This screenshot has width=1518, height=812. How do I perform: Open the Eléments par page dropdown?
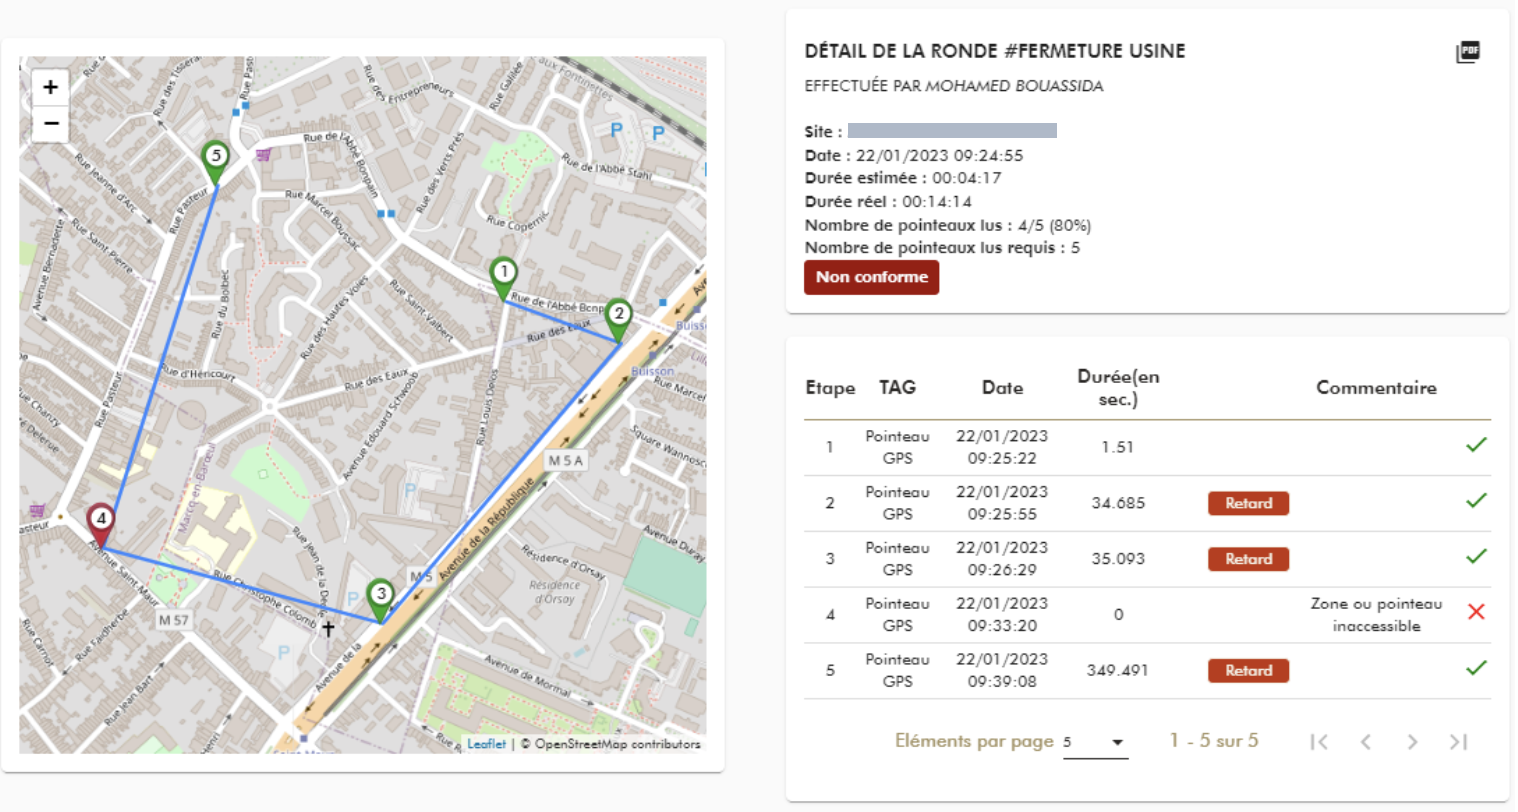[1097, 741]
